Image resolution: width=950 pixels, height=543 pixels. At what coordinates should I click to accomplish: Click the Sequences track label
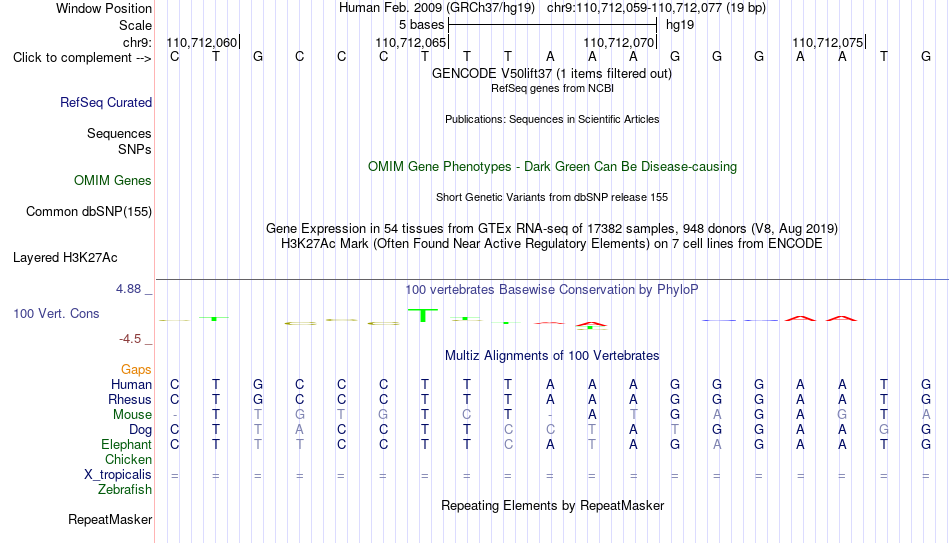point(119,133)
